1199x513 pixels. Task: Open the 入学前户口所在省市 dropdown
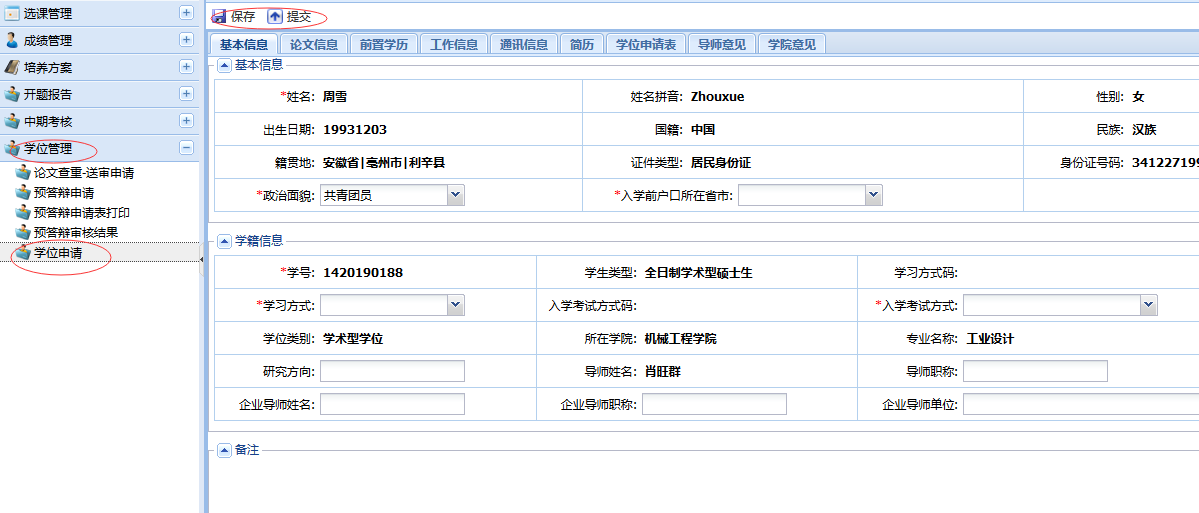click(873, 196)
